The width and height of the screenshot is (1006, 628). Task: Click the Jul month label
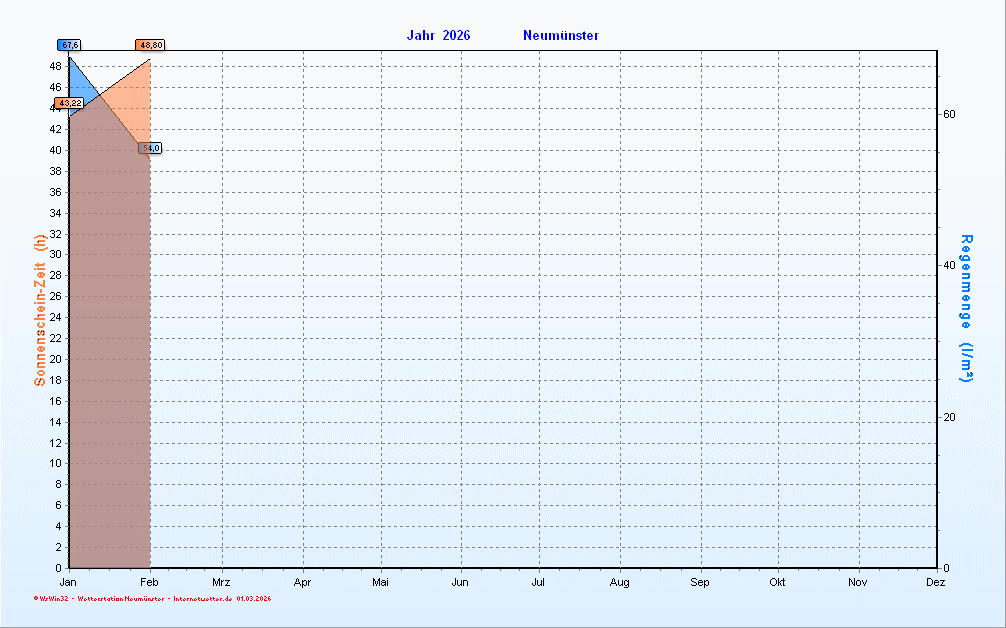click(538, 582)
